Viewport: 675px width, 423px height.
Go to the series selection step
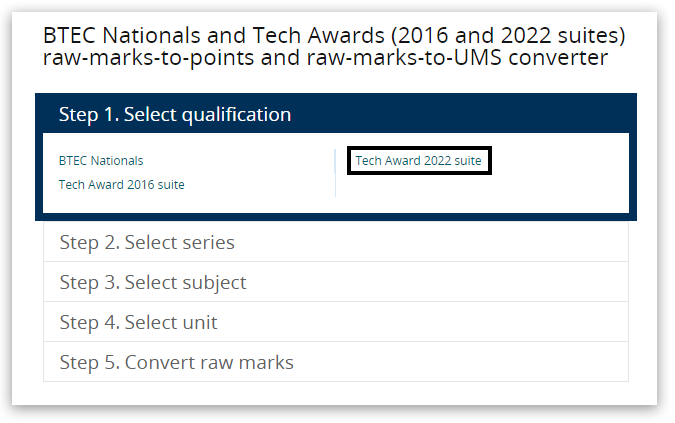(x=147, y=242)
